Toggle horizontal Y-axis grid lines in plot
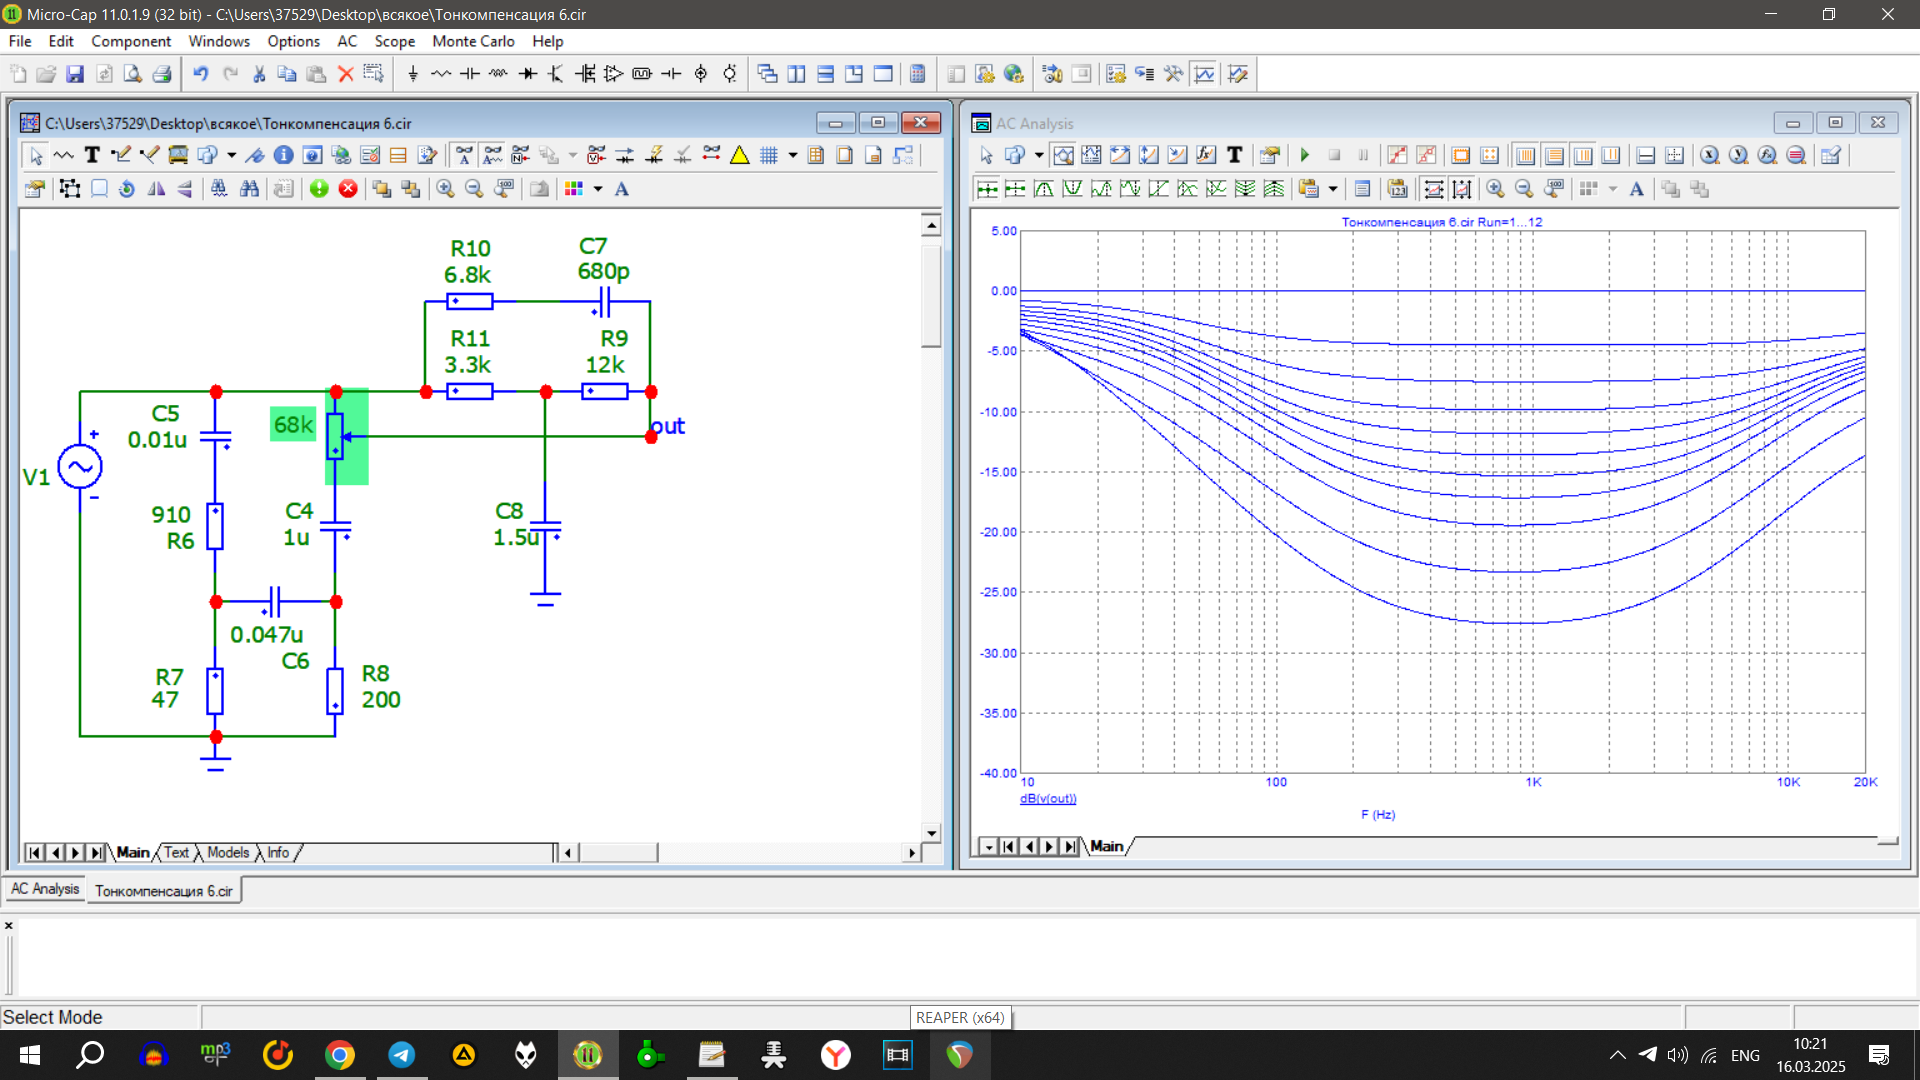 [x=1554, y=155]
